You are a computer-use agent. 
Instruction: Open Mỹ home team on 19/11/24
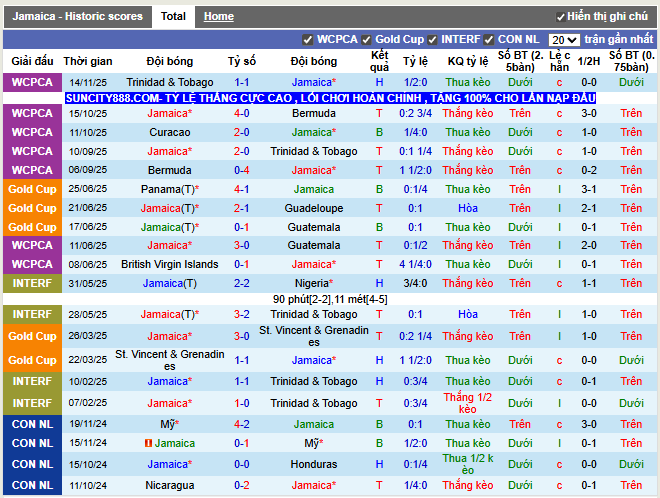coord(170,424)
